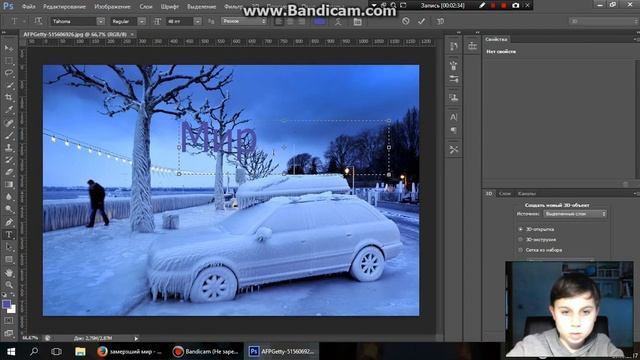This screenshot has width=640, height=360.
Task: Select the Crop tool
Action: coord(9,98)
